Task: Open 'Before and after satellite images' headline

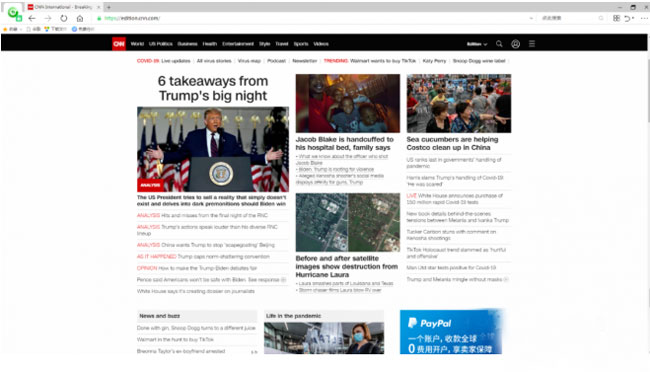Action: click(x=347, y=266)
